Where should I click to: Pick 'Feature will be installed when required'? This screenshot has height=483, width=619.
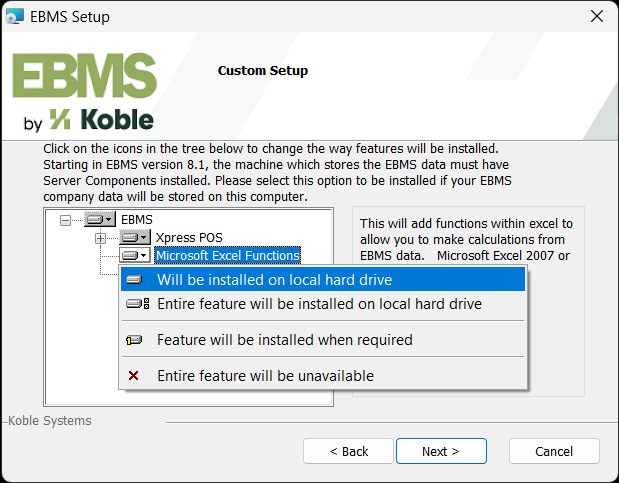pyautogui.click(x=284, y=340)
